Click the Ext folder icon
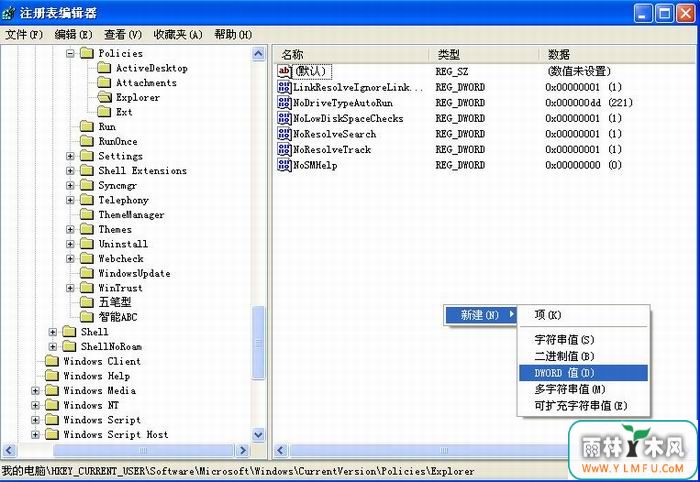The height and width of the screenshot is (482, 700). 104,112
